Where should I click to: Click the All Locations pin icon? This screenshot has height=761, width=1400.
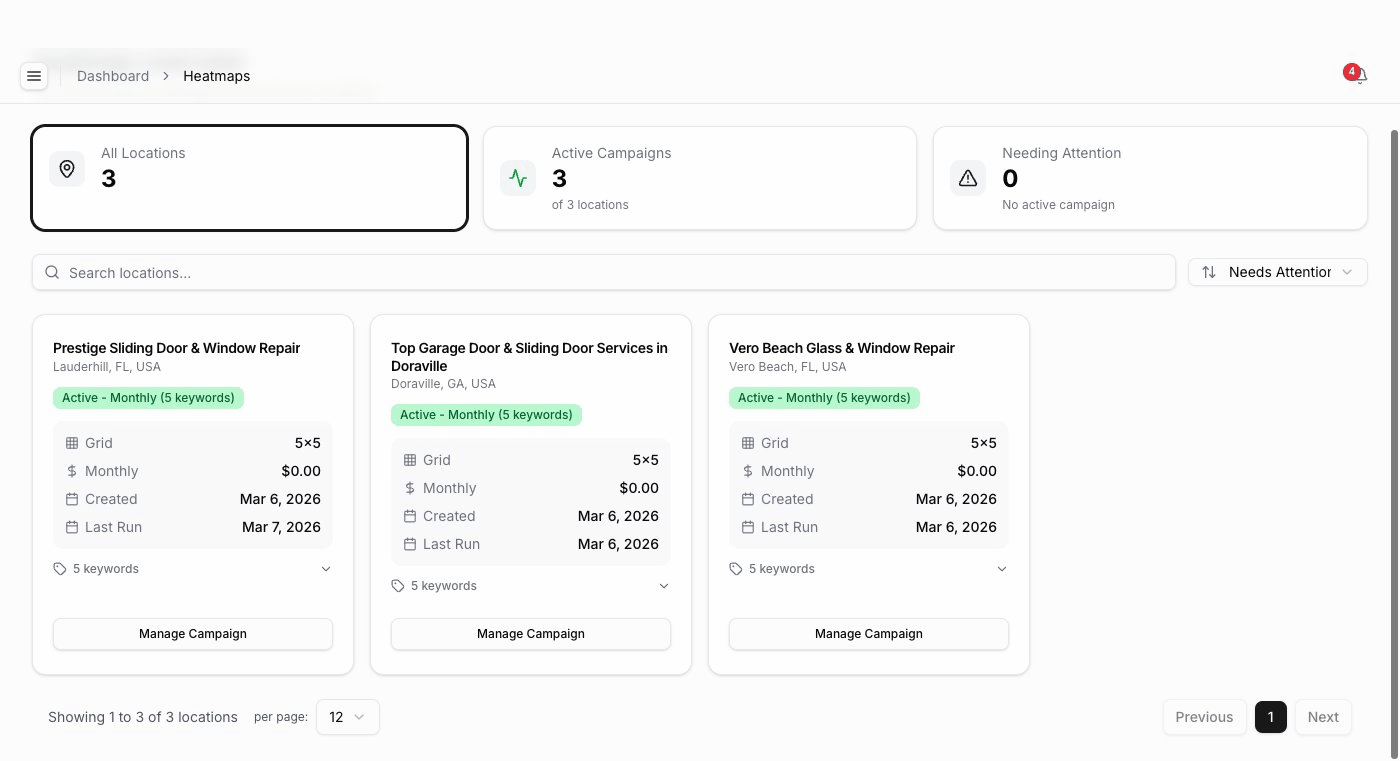tap(67, 169)
